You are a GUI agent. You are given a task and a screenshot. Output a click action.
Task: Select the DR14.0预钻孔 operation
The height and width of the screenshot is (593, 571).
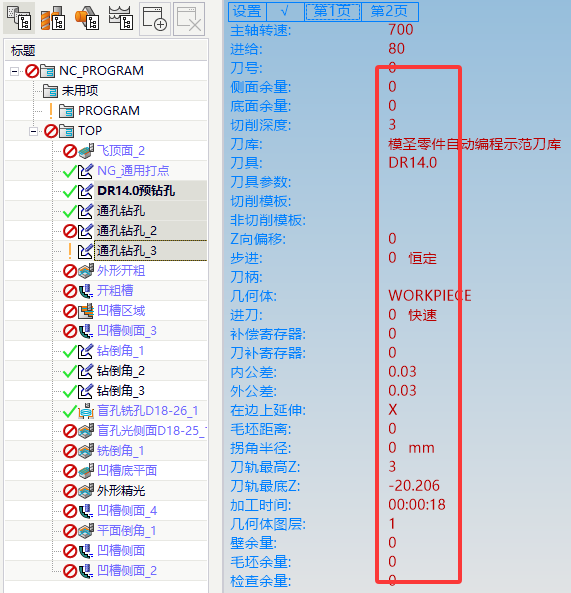136,191
